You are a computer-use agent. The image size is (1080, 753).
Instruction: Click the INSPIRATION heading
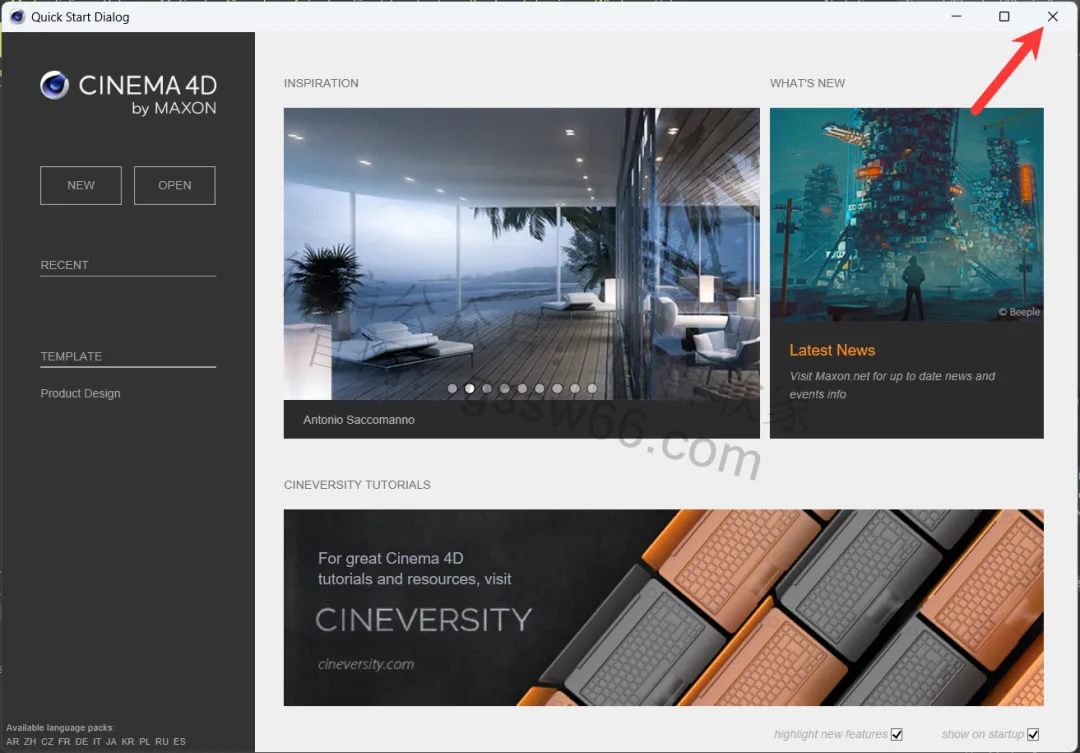(x=321, y=83)
